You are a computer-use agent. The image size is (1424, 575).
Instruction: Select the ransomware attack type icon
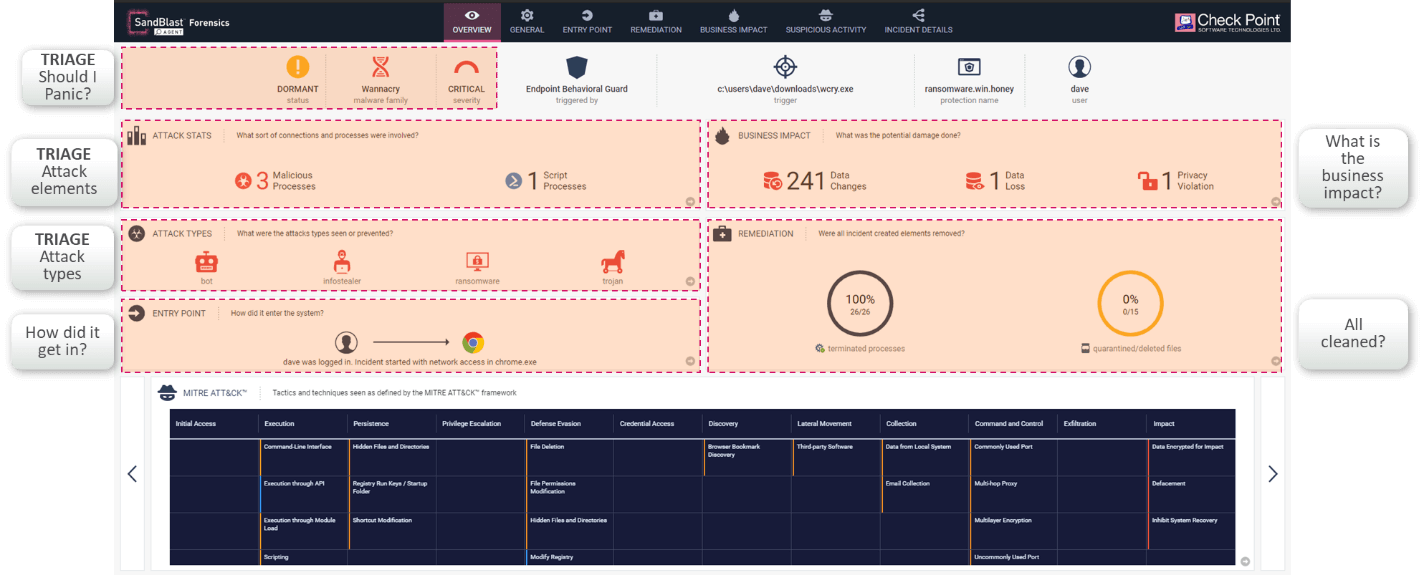477,262
